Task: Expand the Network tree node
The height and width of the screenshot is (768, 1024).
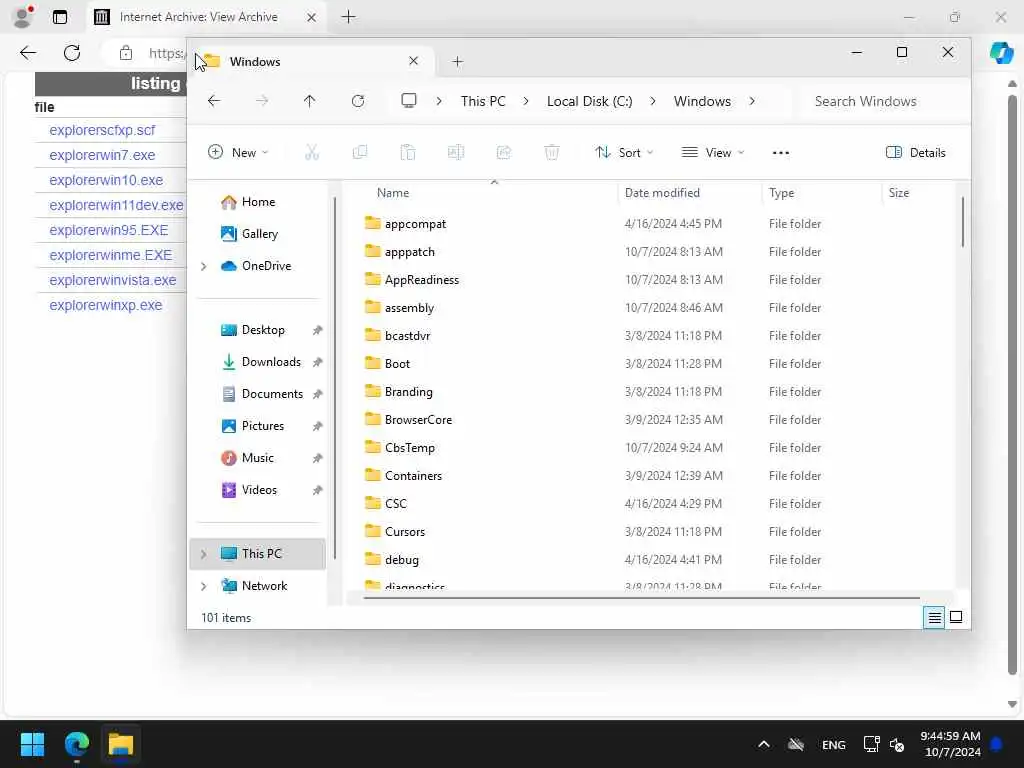Action: [204, 586]
